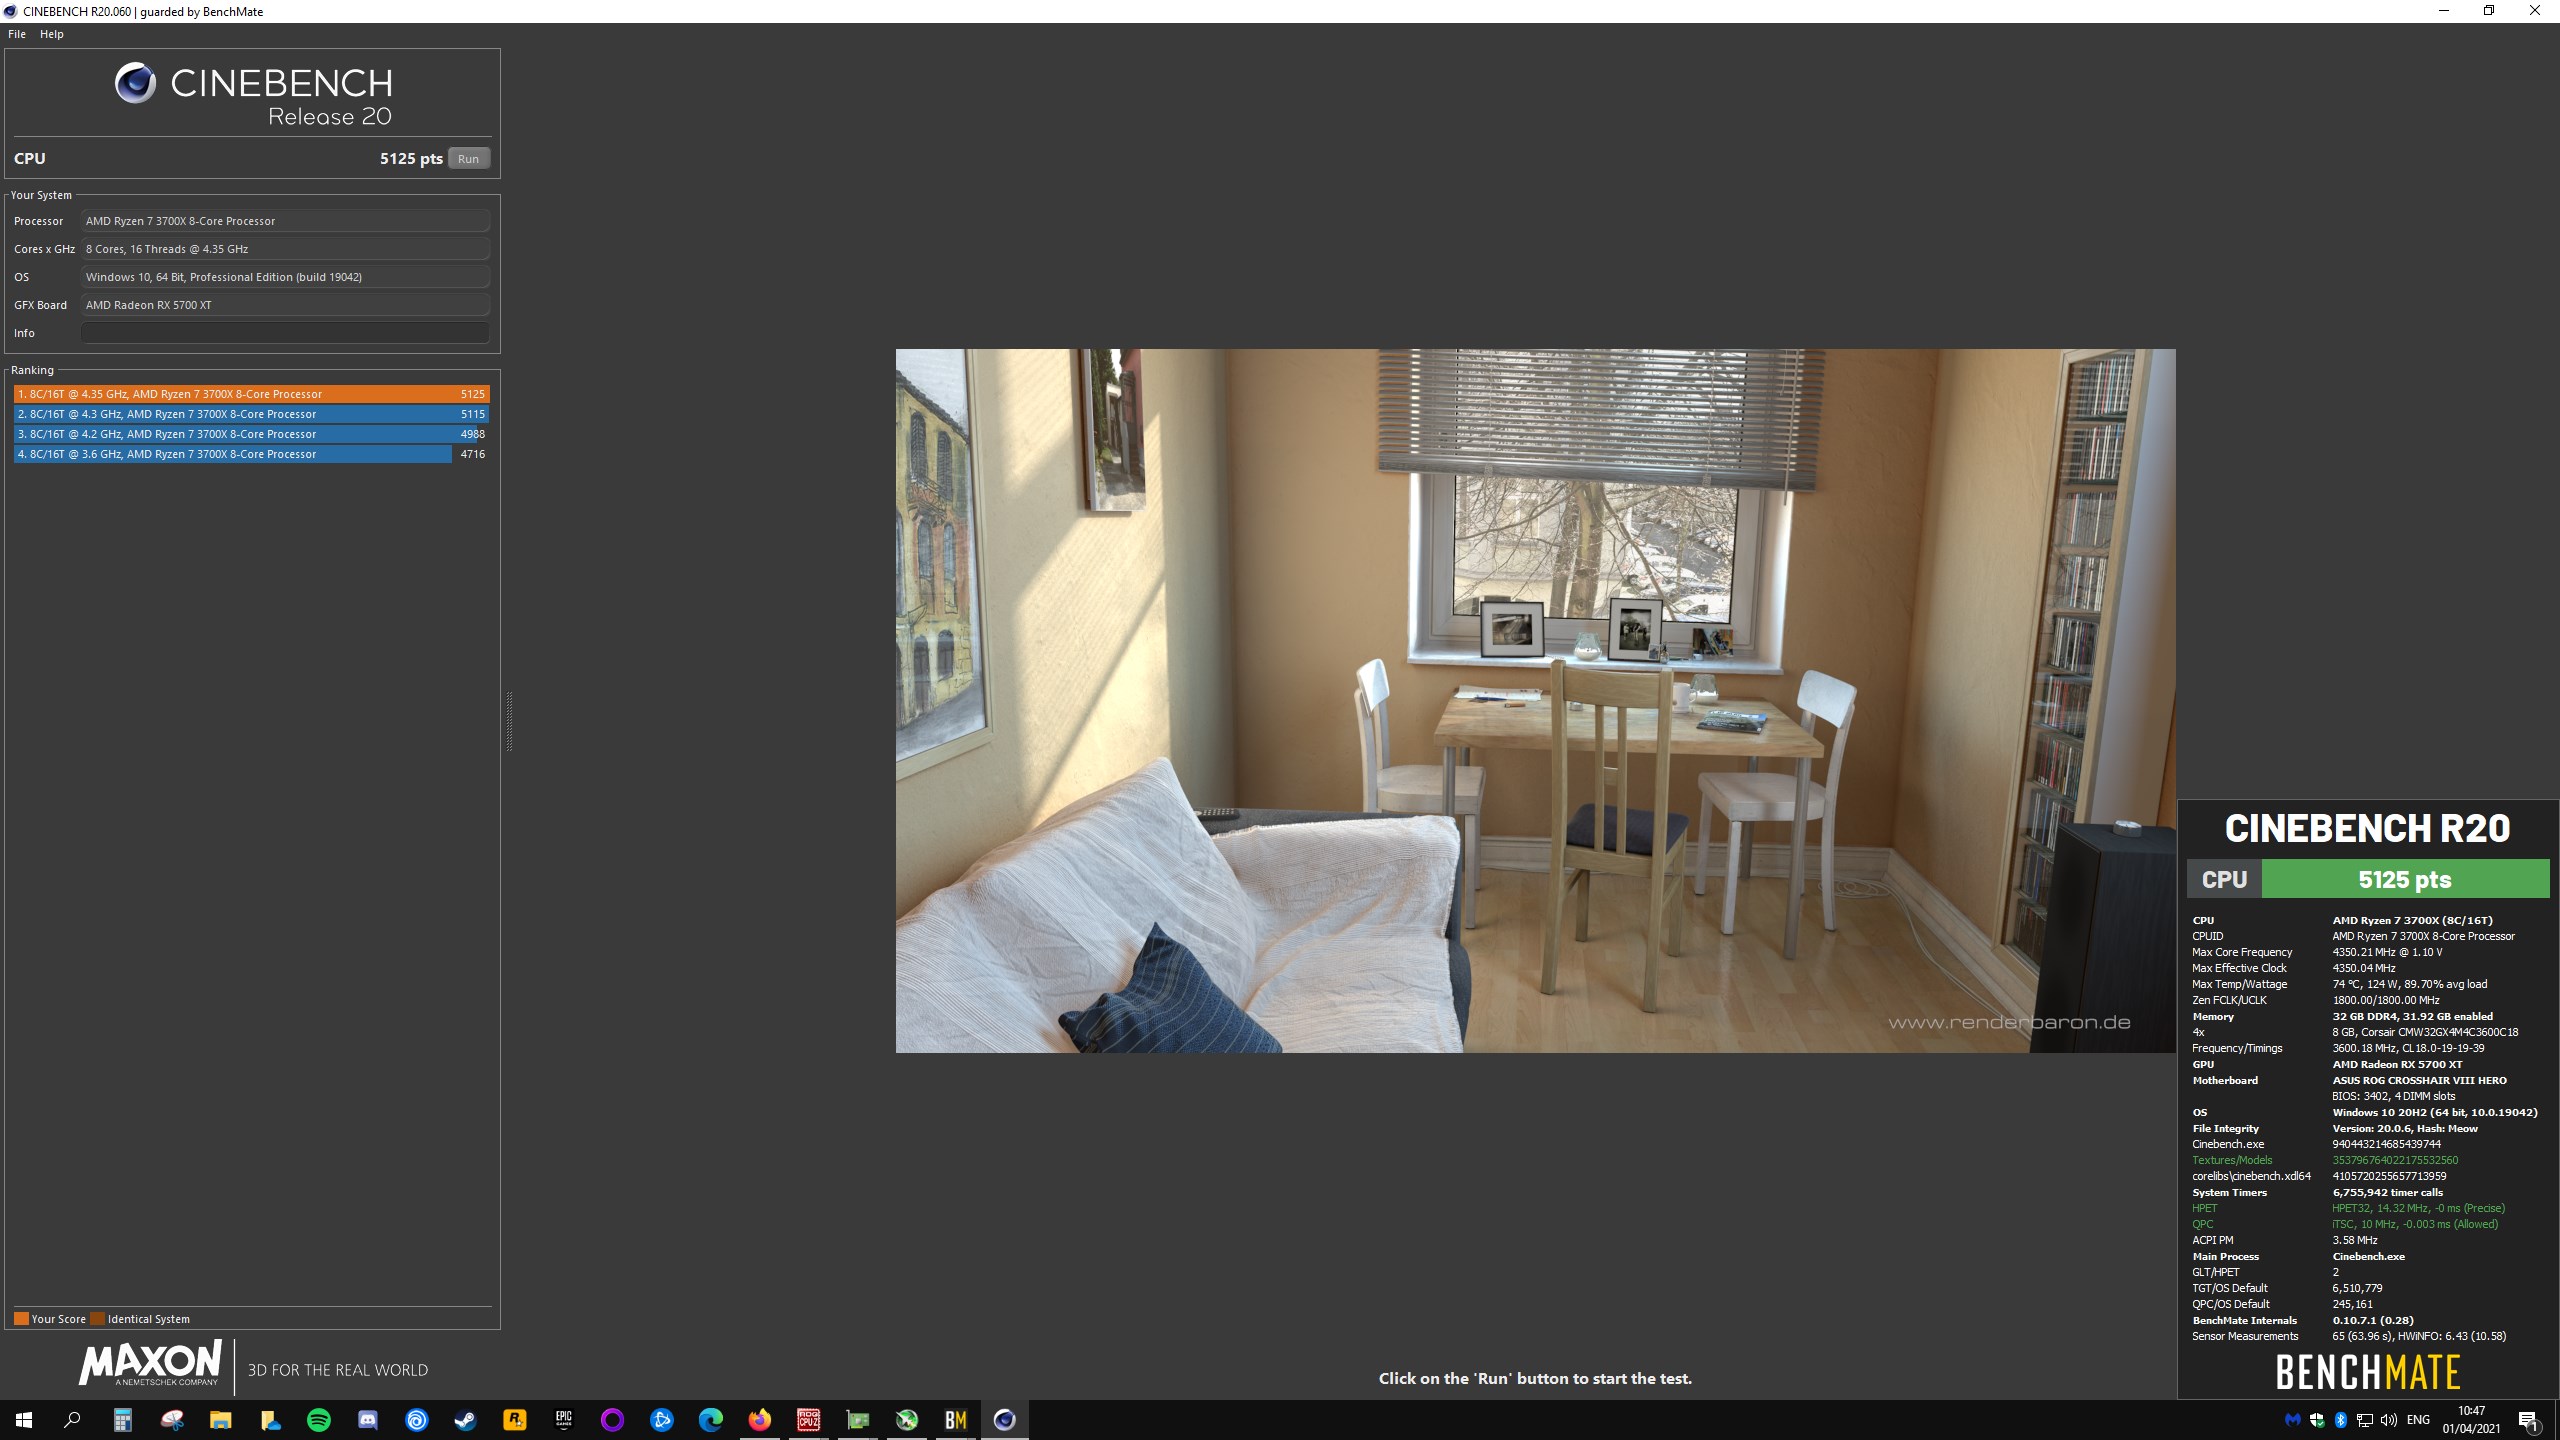
Task: Switch to BenchMate taskbar icon
Action: coord(956,1419)
